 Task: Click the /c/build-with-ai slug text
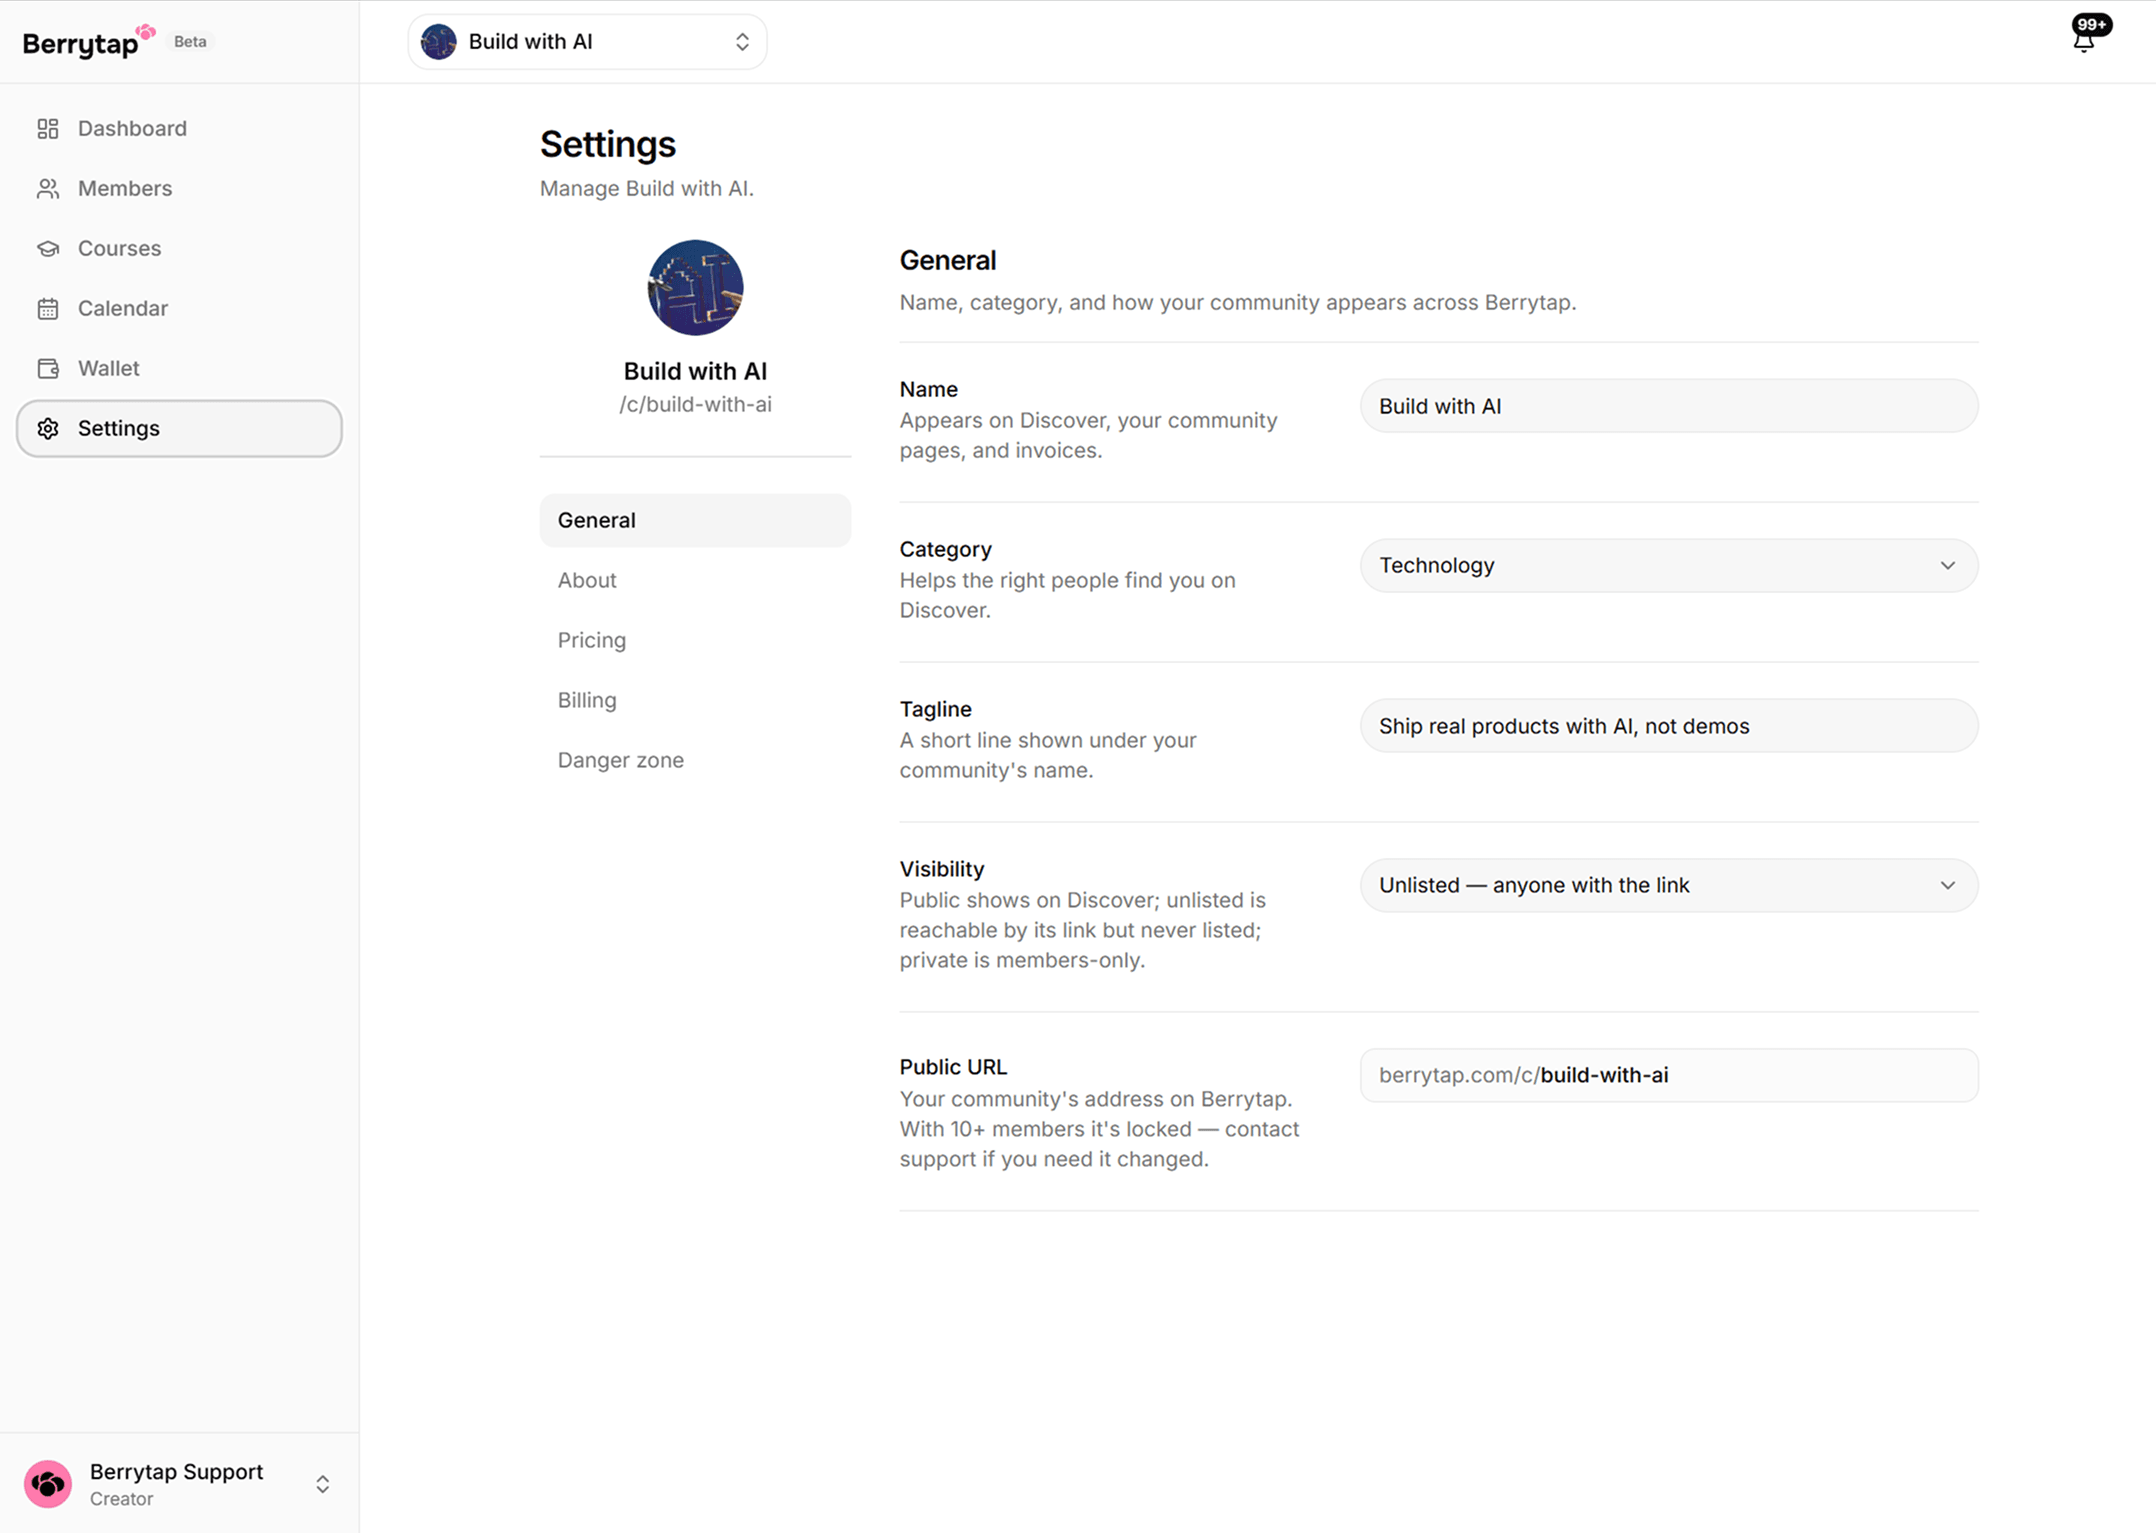pos(695,405)
